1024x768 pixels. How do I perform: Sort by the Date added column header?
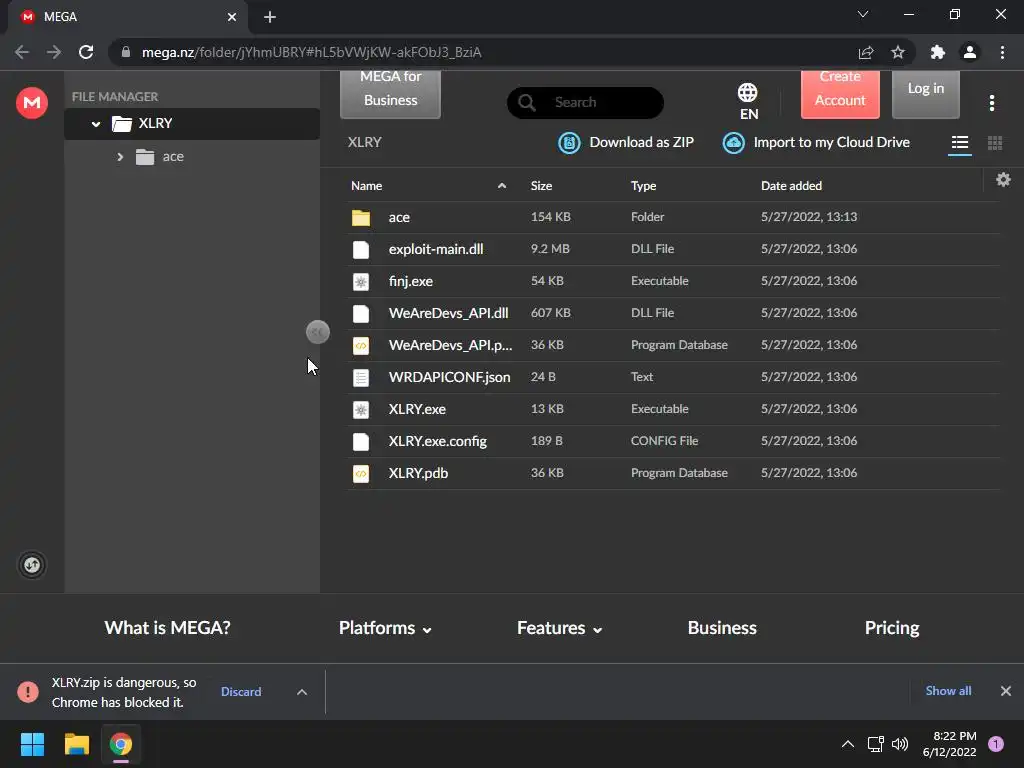click(791, 186)
